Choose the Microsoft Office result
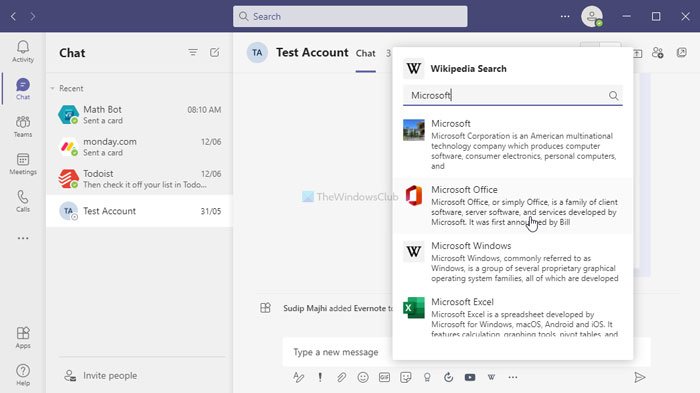 tap(512, 205)
